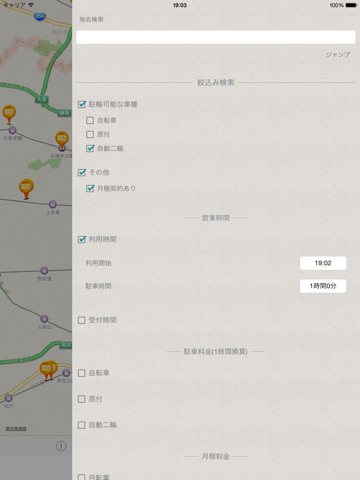Open the map info button

61,446
